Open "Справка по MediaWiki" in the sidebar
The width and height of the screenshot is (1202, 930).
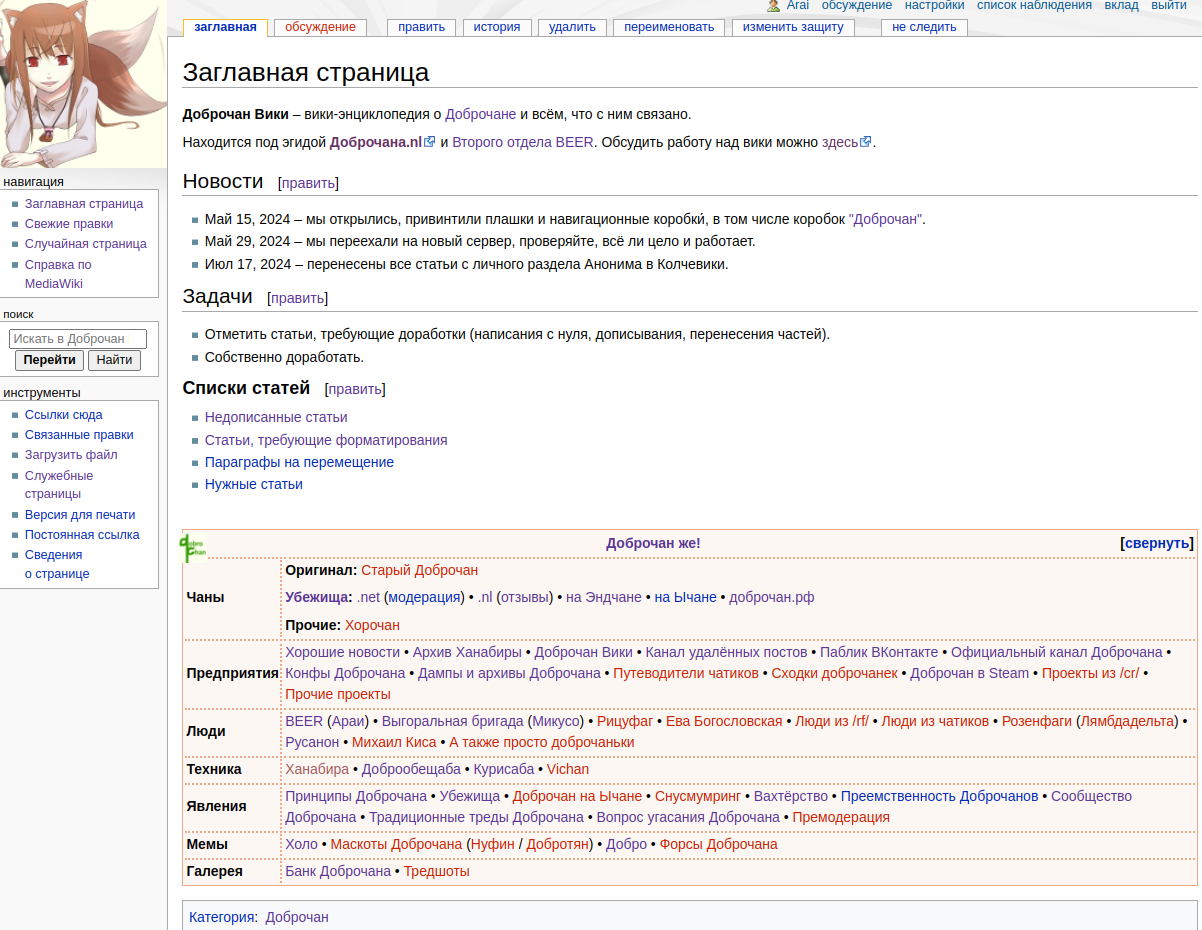[58, 274]
